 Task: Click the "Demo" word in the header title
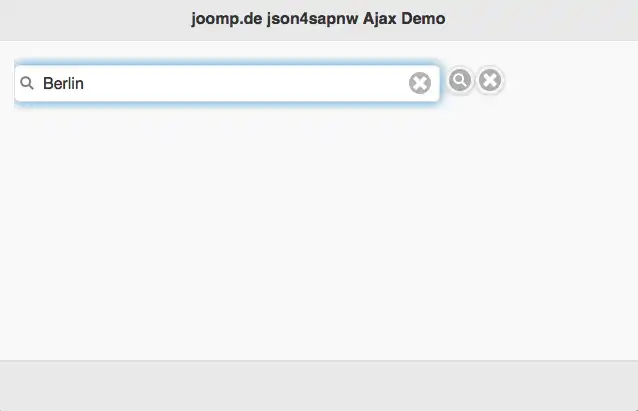pos(424,19)
